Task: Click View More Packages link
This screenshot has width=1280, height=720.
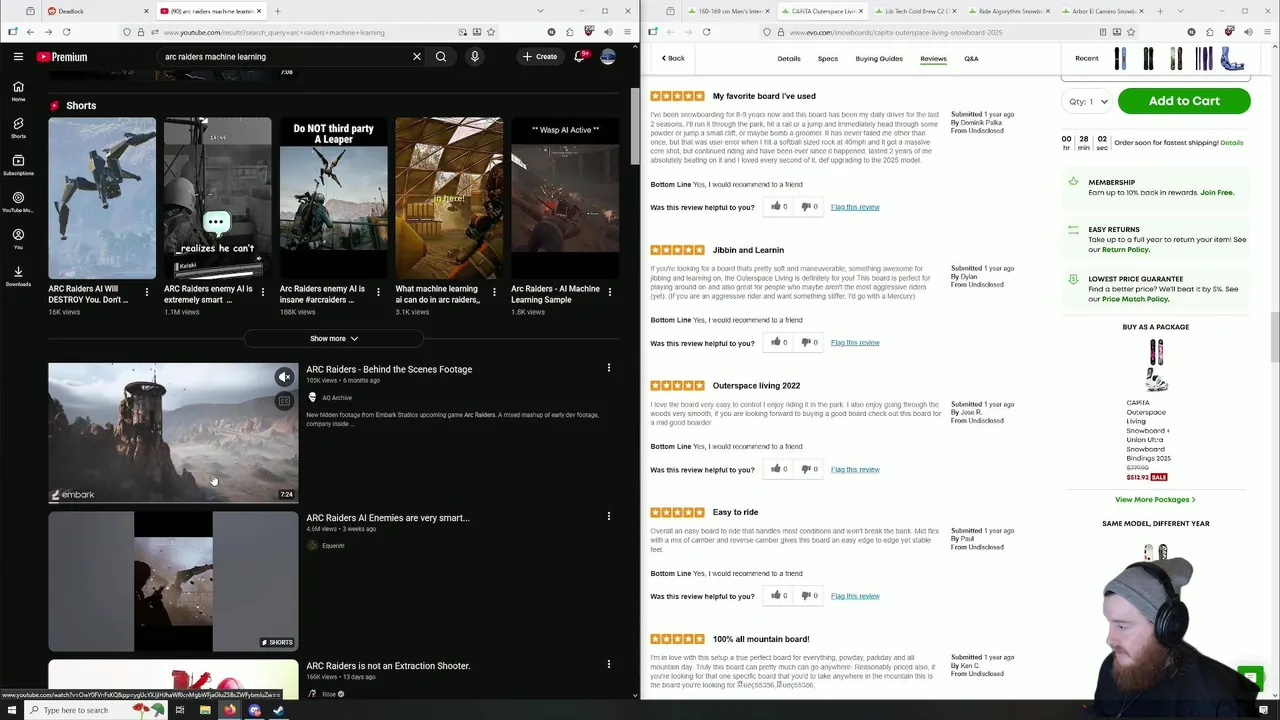Action: coord(1155,499)
